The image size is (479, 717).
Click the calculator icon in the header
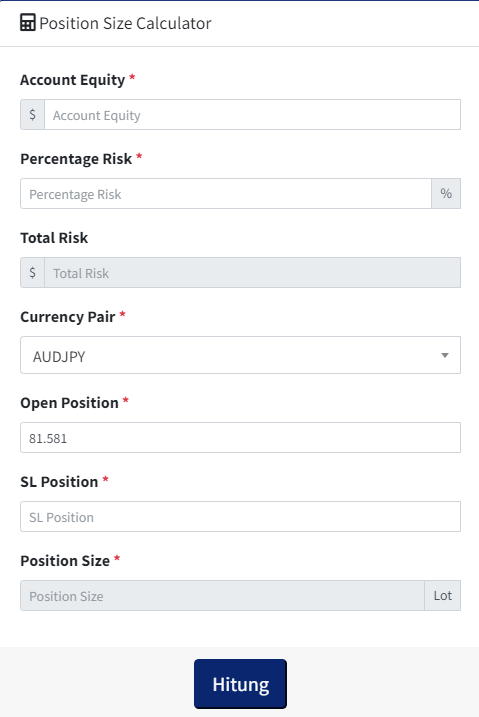tap(27, 23)
